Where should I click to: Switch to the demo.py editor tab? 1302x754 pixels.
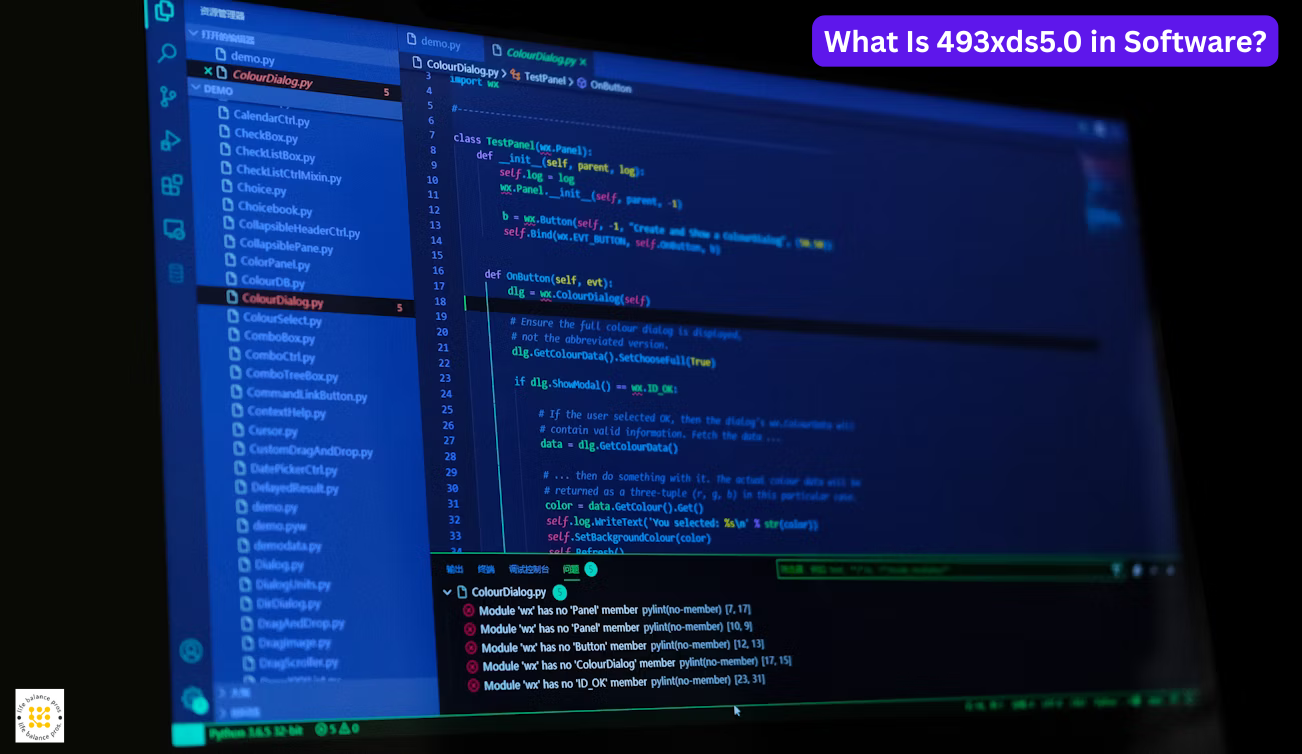coord(440,42)
